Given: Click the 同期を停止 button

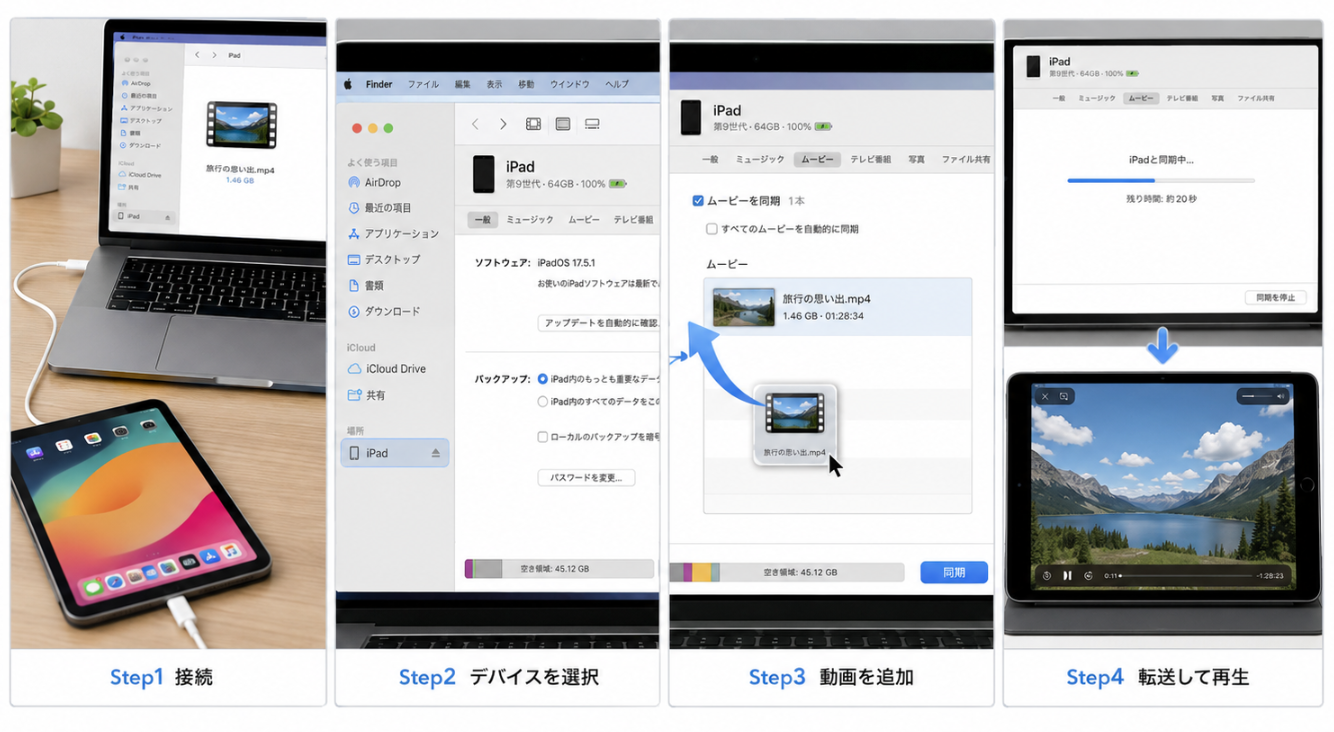Looking at the screenshot, I should tap(1275, 298).
